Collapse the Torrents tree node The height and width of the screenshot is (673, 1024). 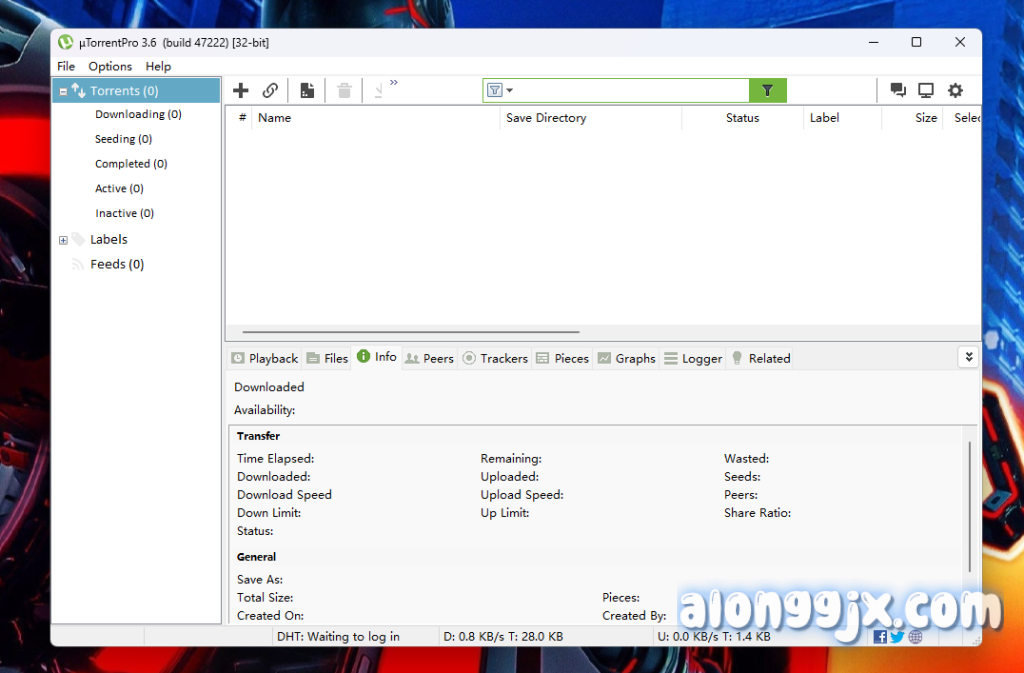63,91
